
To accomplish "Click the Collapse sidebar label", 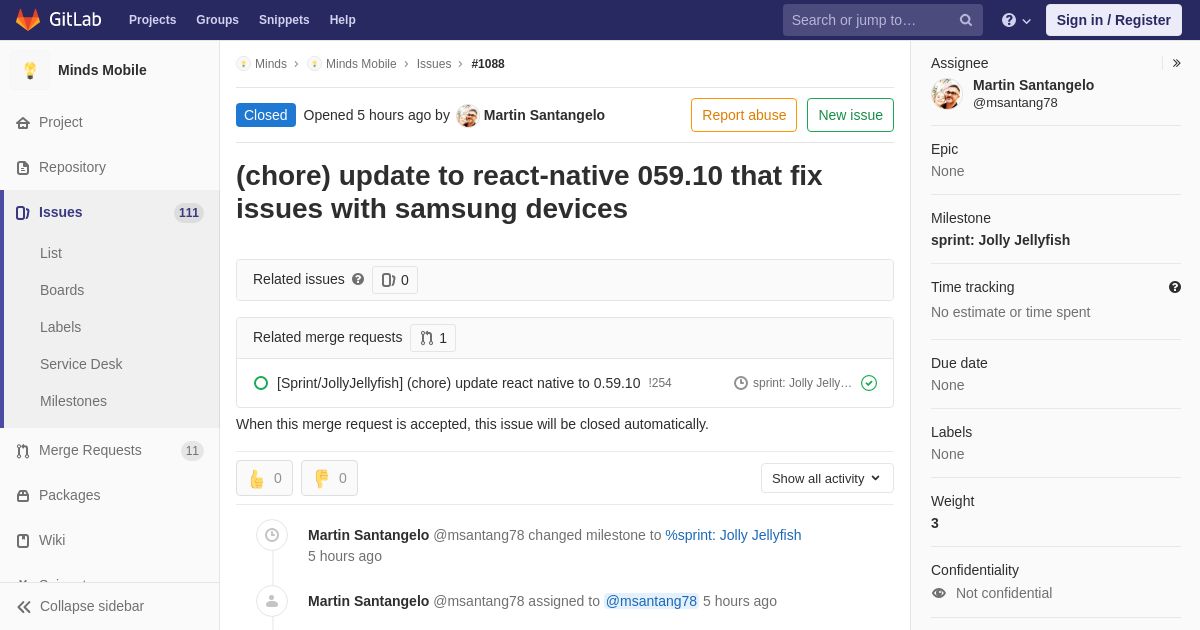I will (x=92, y=606).
